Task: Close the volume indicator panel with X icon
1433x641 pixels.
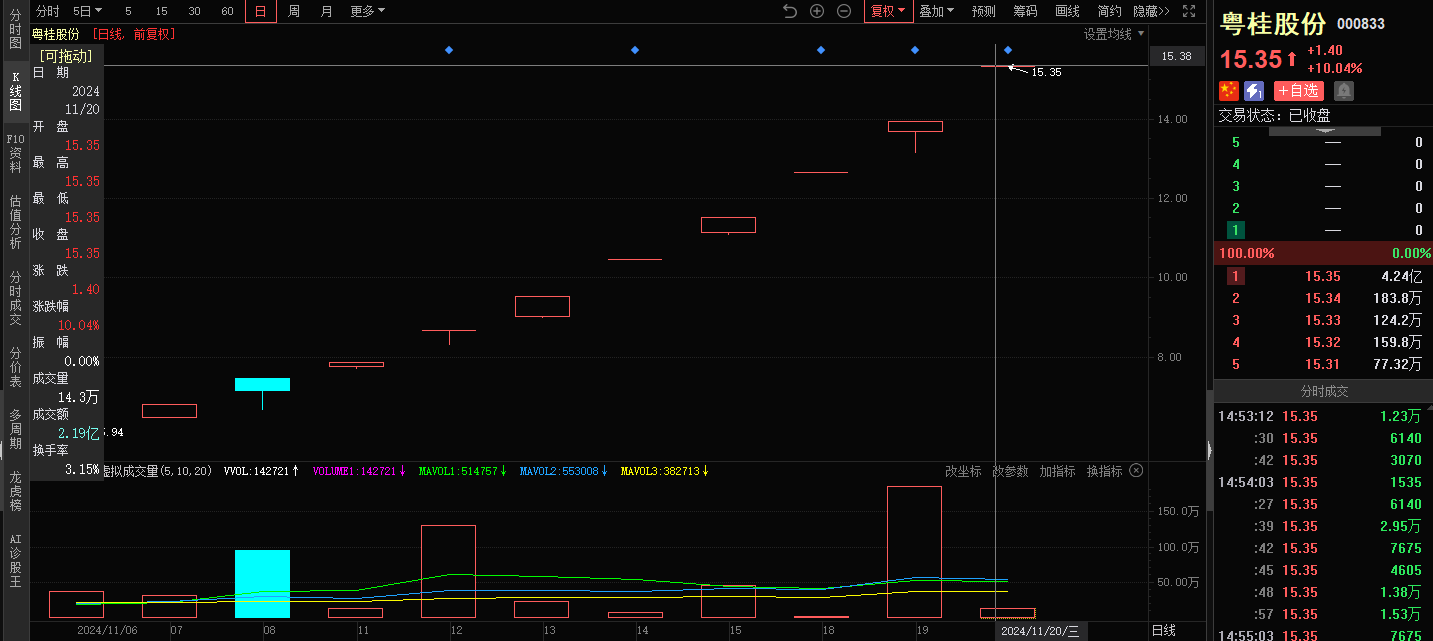Action: (x=1135, y=471)
